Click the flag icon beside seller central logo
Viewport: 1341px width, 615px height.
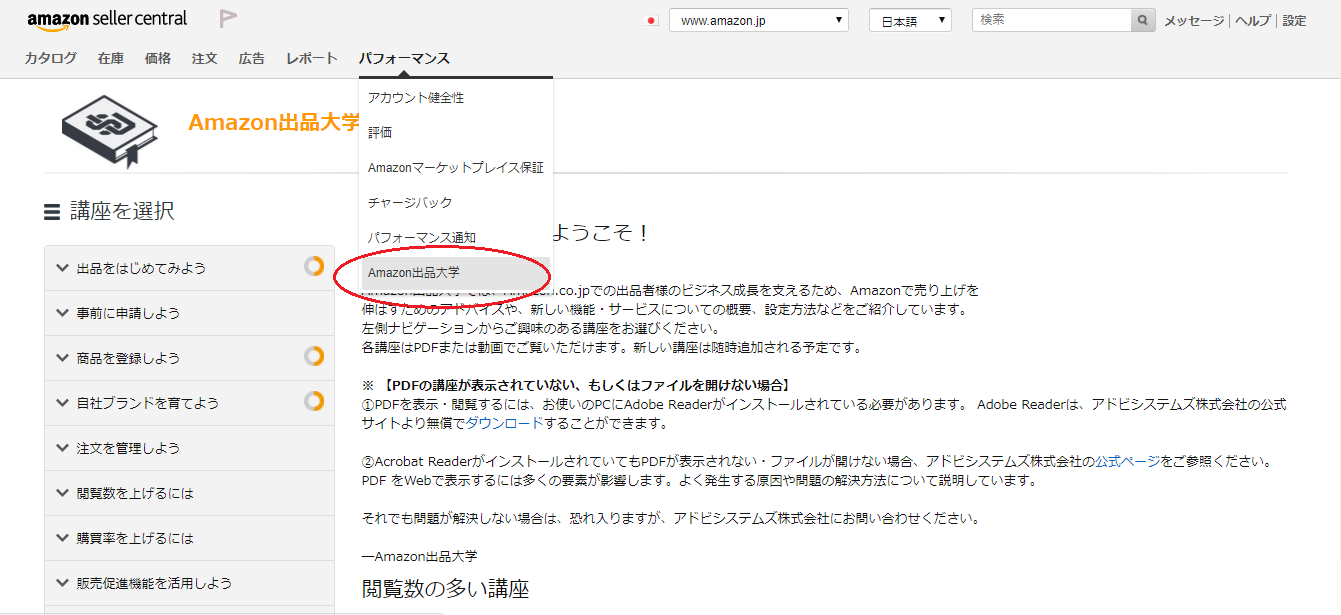[x=228, y=19]
